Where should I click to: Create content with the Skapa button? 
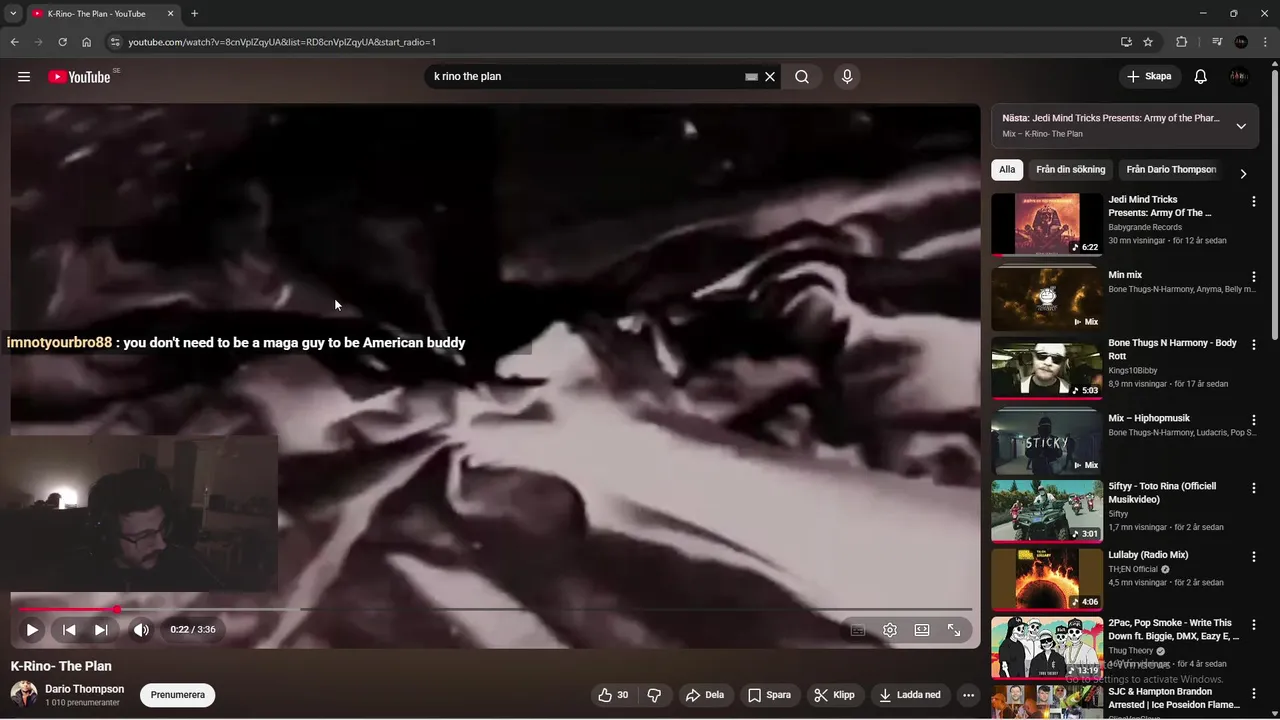point(1149,77)
